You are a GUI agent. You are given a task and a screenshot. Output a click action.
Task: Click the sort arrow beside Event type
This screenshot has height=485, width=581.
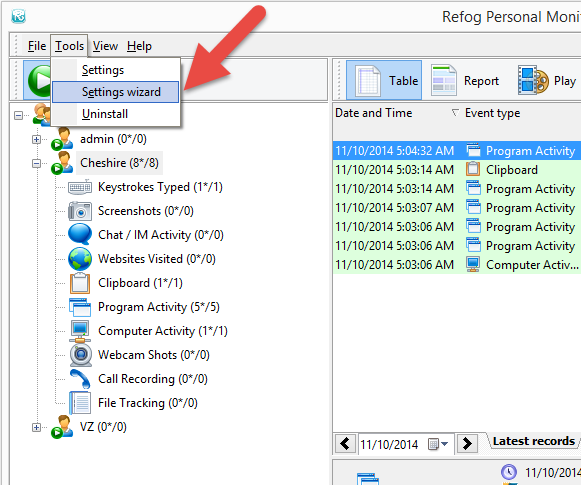[x=455, y=112]
